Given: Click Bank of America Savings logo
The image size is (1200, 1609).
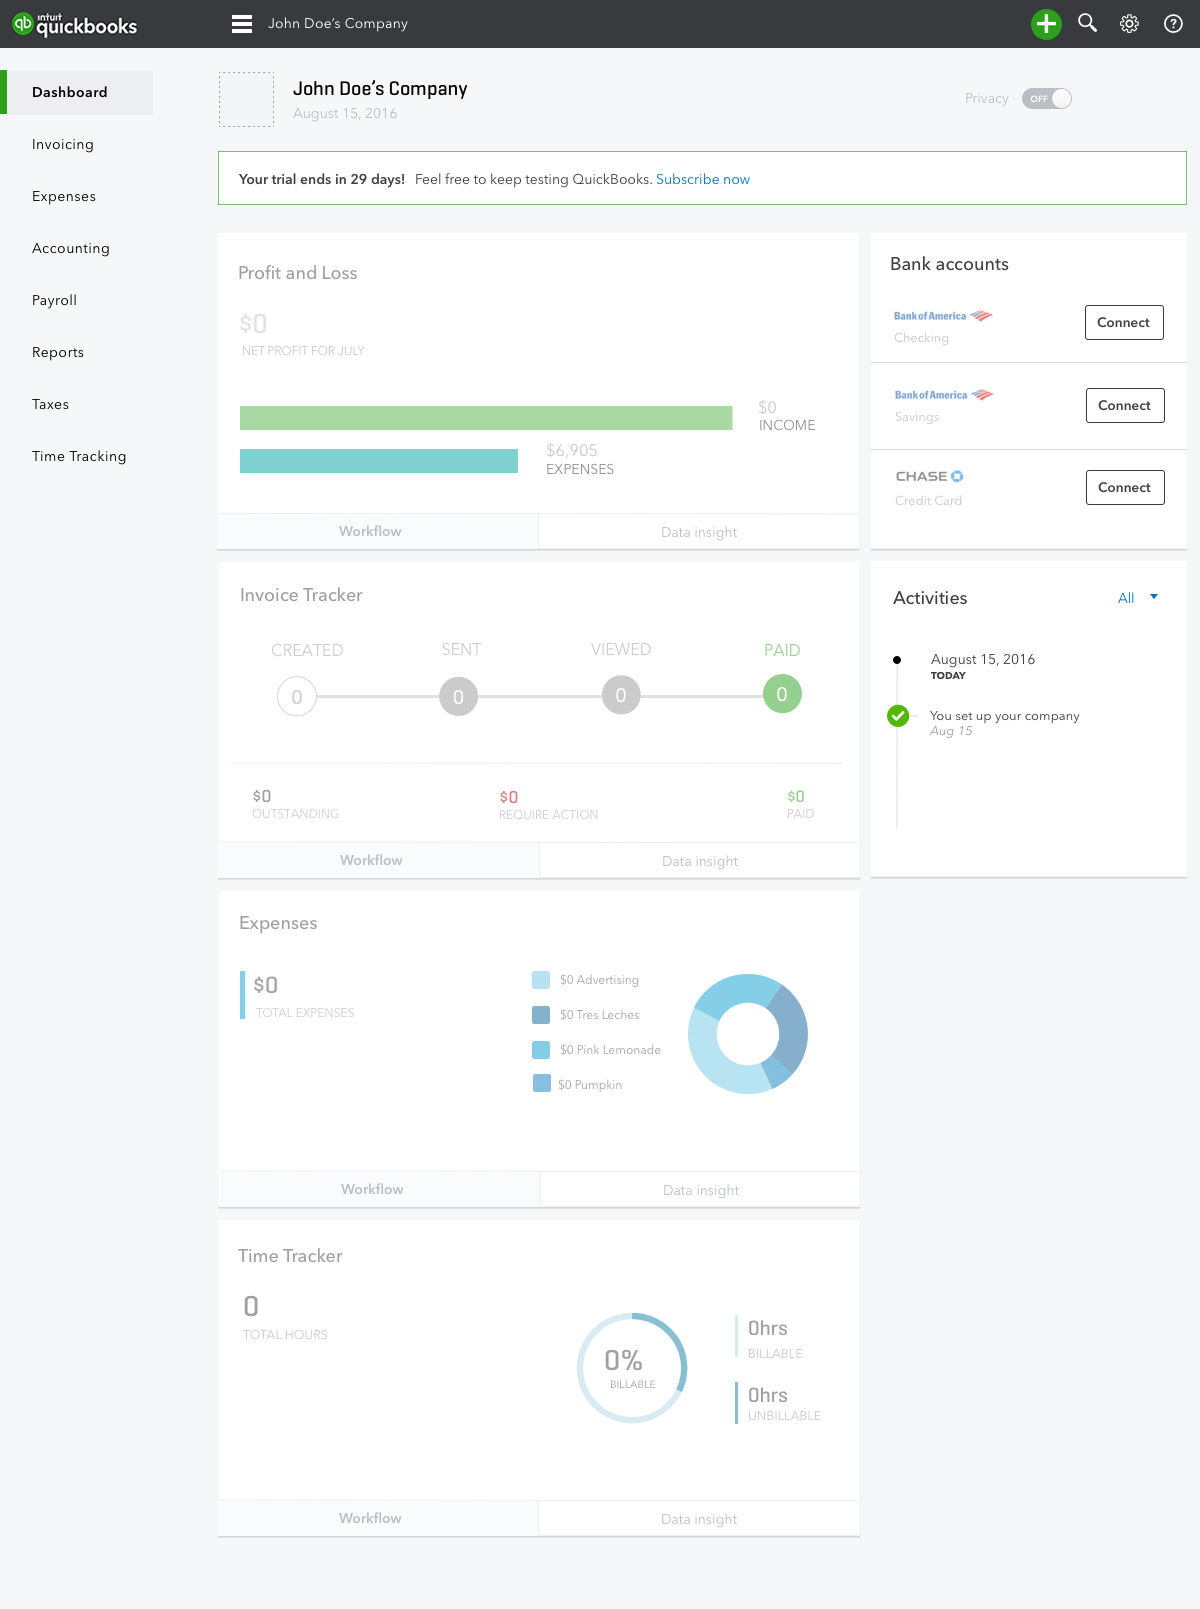Looking at the screenshot, I should 944,395.
